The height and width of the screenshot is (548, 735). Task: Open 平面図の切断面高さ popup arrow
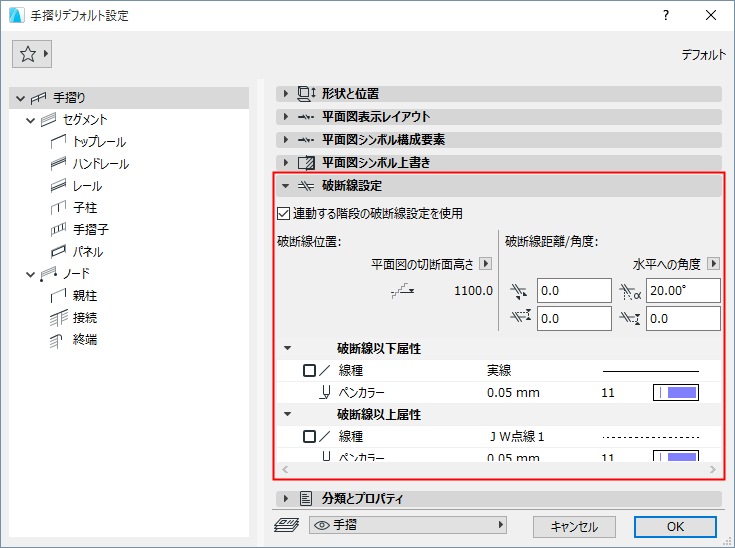(486, 263)
